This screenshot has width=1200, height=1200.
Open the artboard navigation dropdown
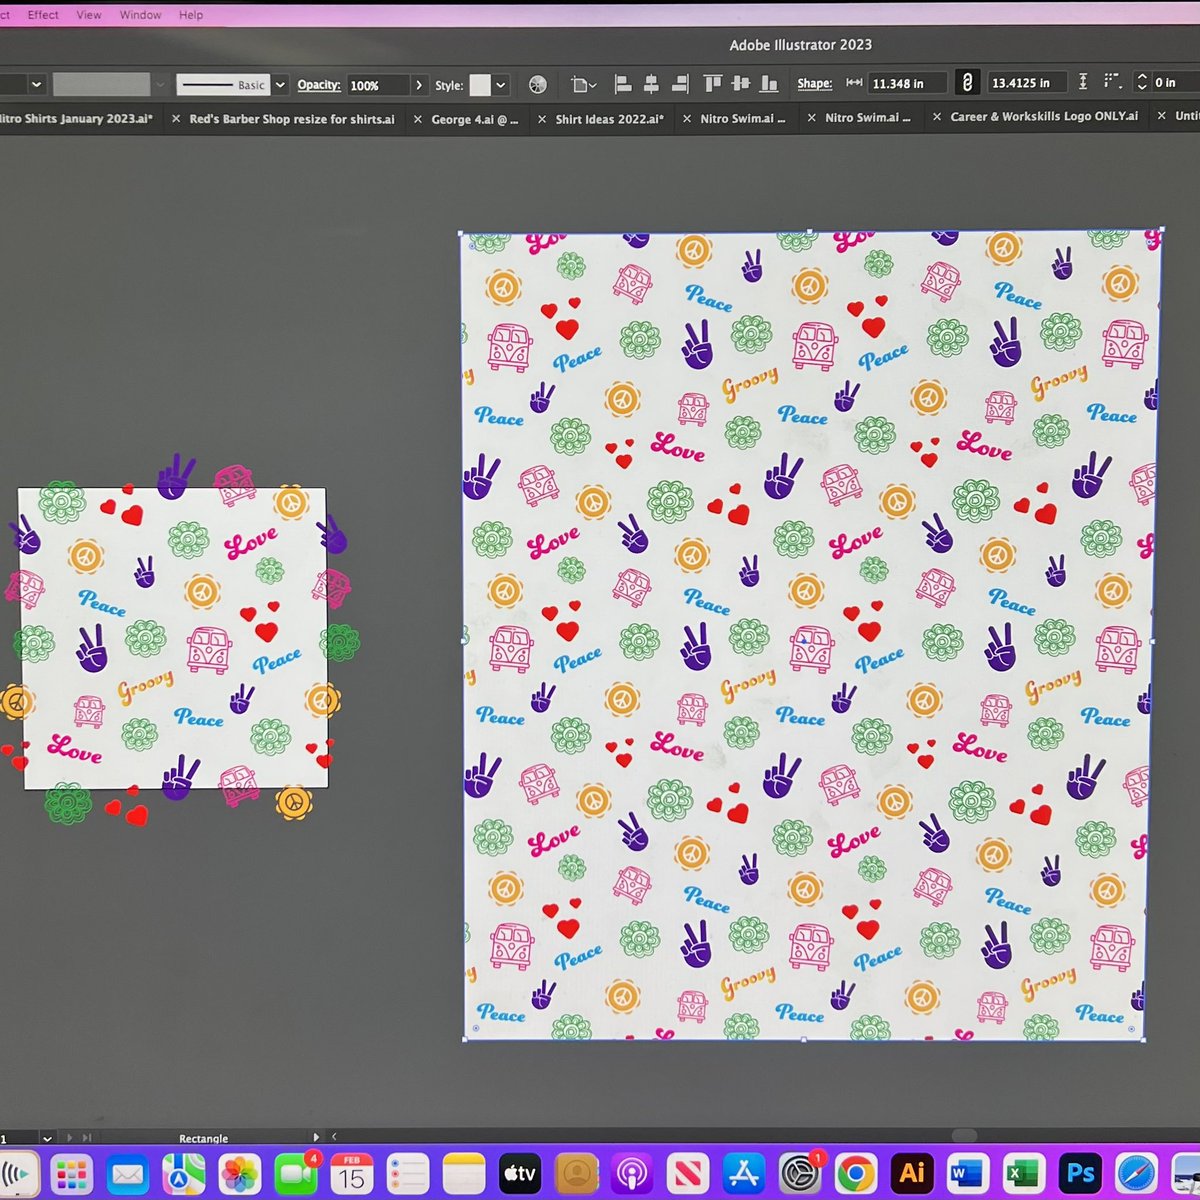[47, 1138]
